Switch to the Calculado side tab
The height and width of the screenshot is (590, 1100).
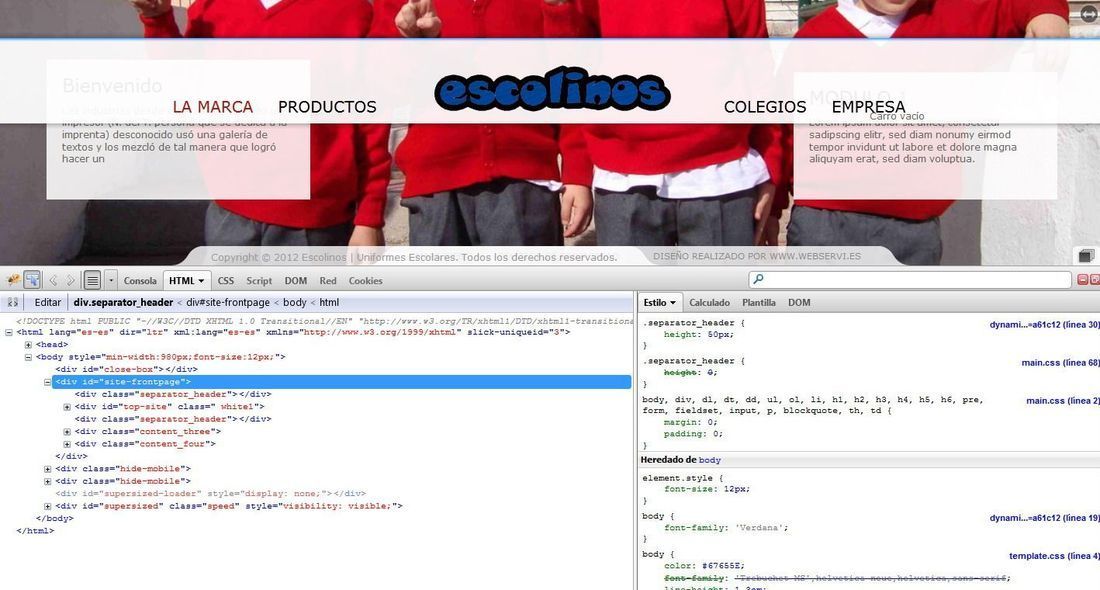point(709,302)
